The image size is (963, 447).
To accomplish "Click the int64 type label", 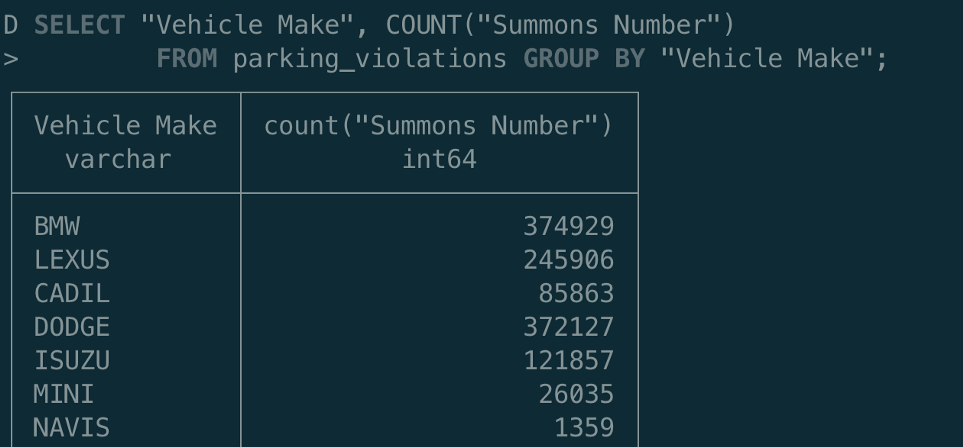I will (439, 160).
